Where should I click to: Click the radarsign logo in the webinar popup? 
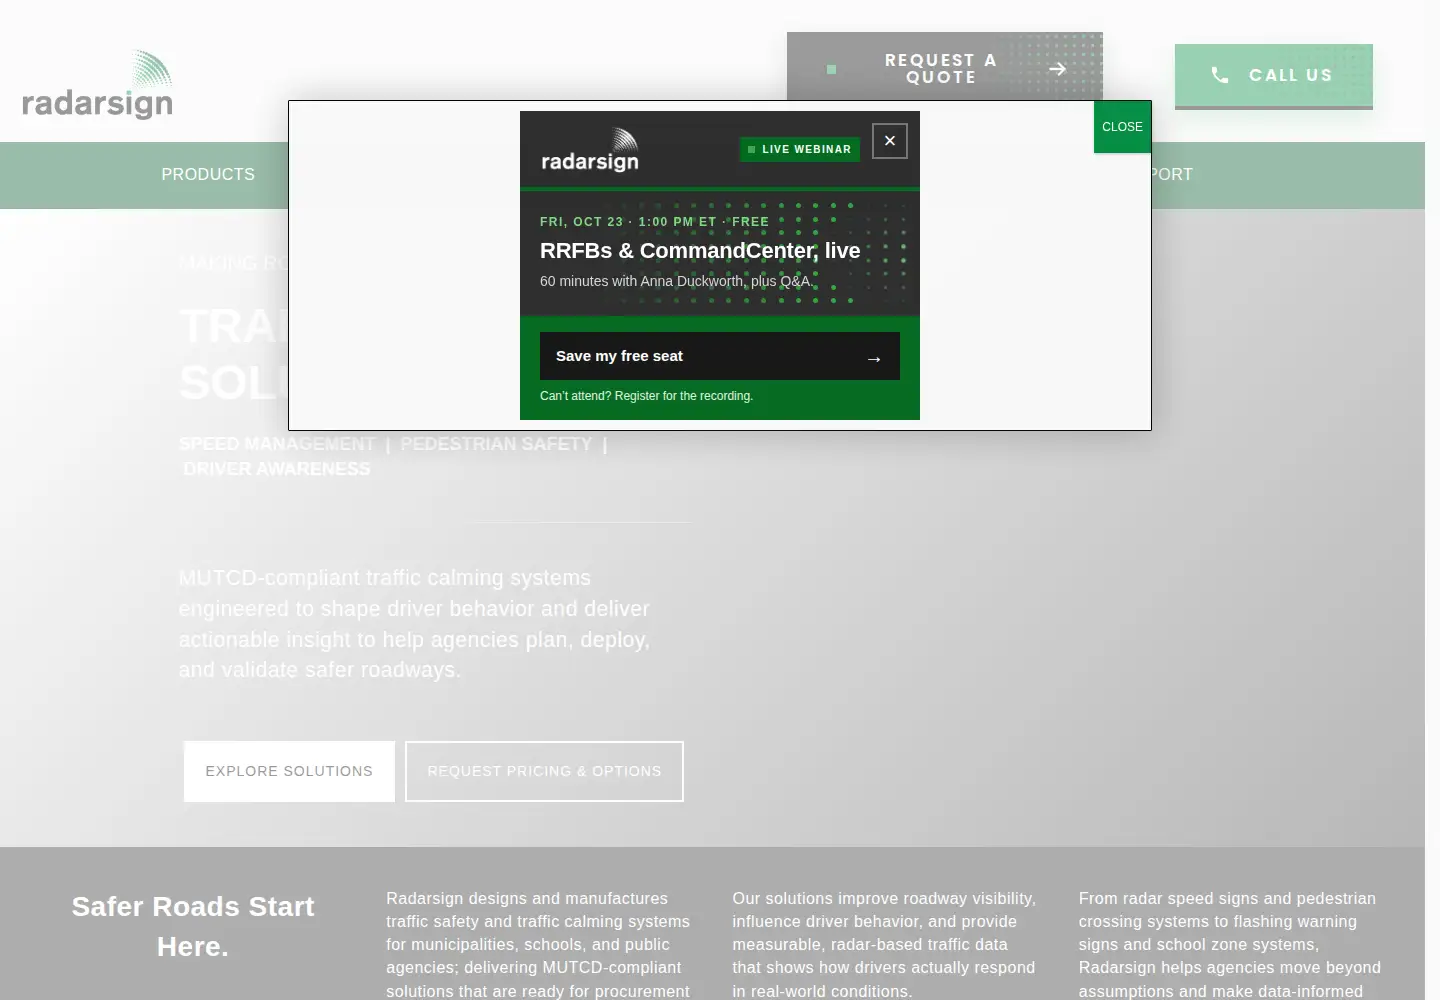590,150
